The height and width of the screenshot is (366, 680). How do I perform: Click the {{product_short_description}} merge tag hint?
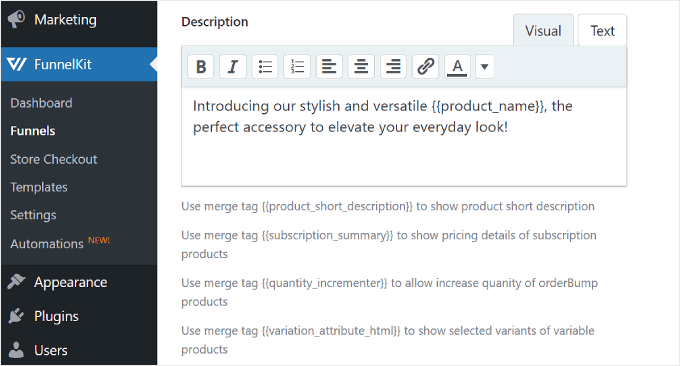pos(388,206)
